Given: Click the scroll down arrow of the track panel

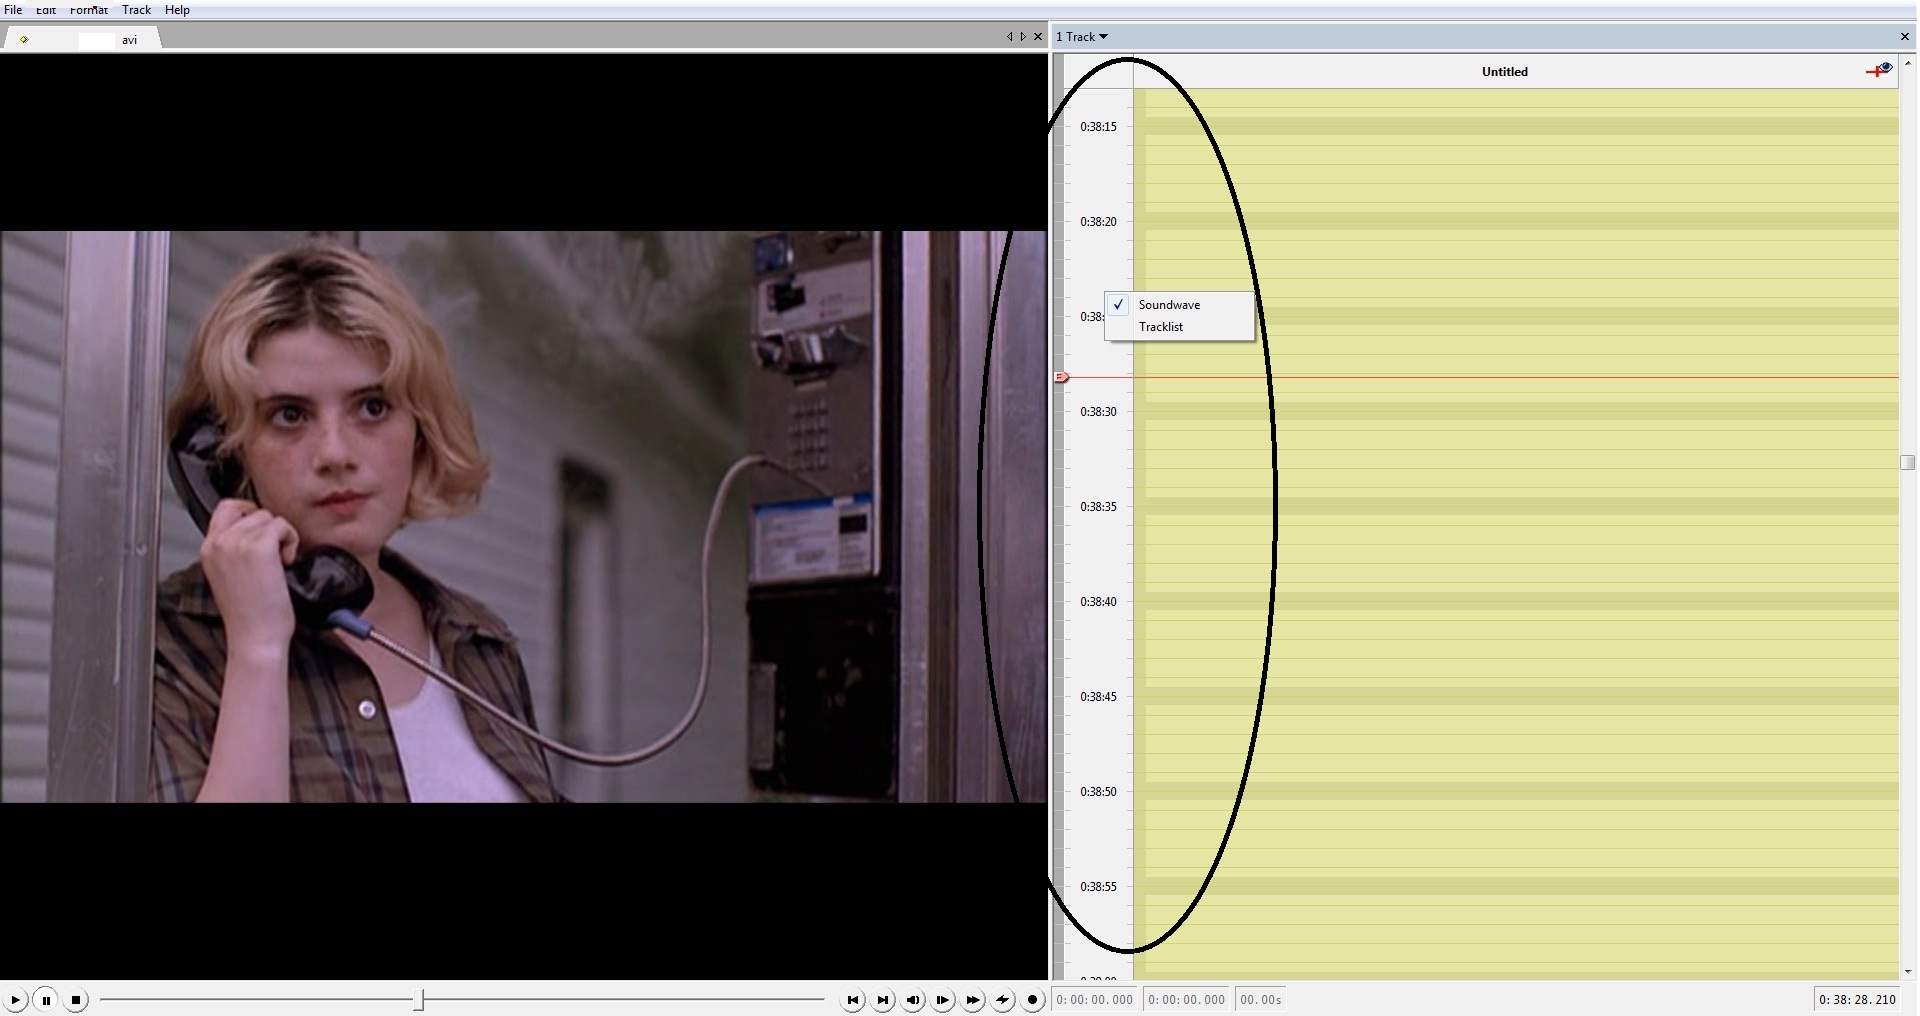Looking at the screenshot, I should [x=1907, y=972].
